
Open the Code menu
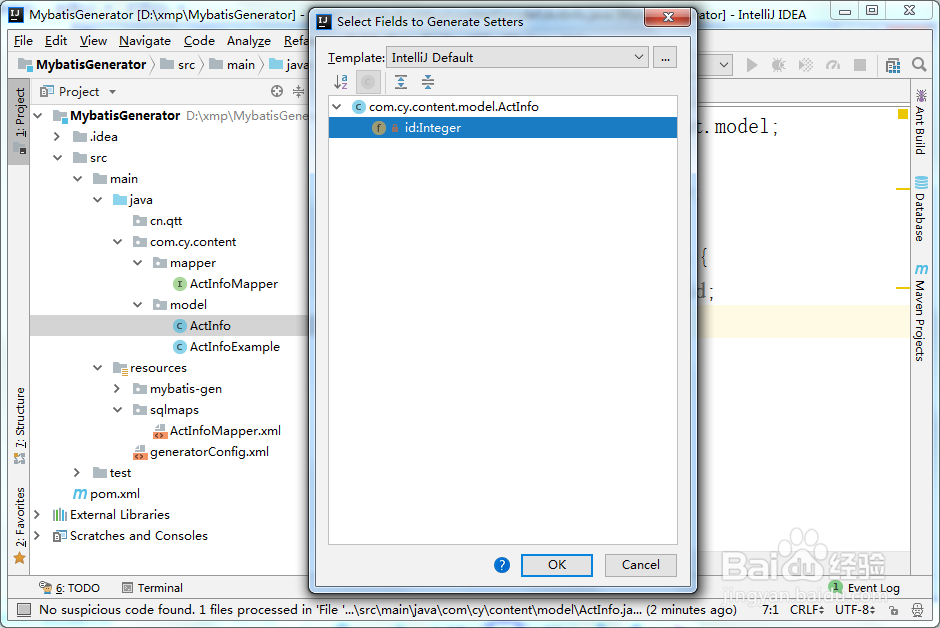(199, 41)
